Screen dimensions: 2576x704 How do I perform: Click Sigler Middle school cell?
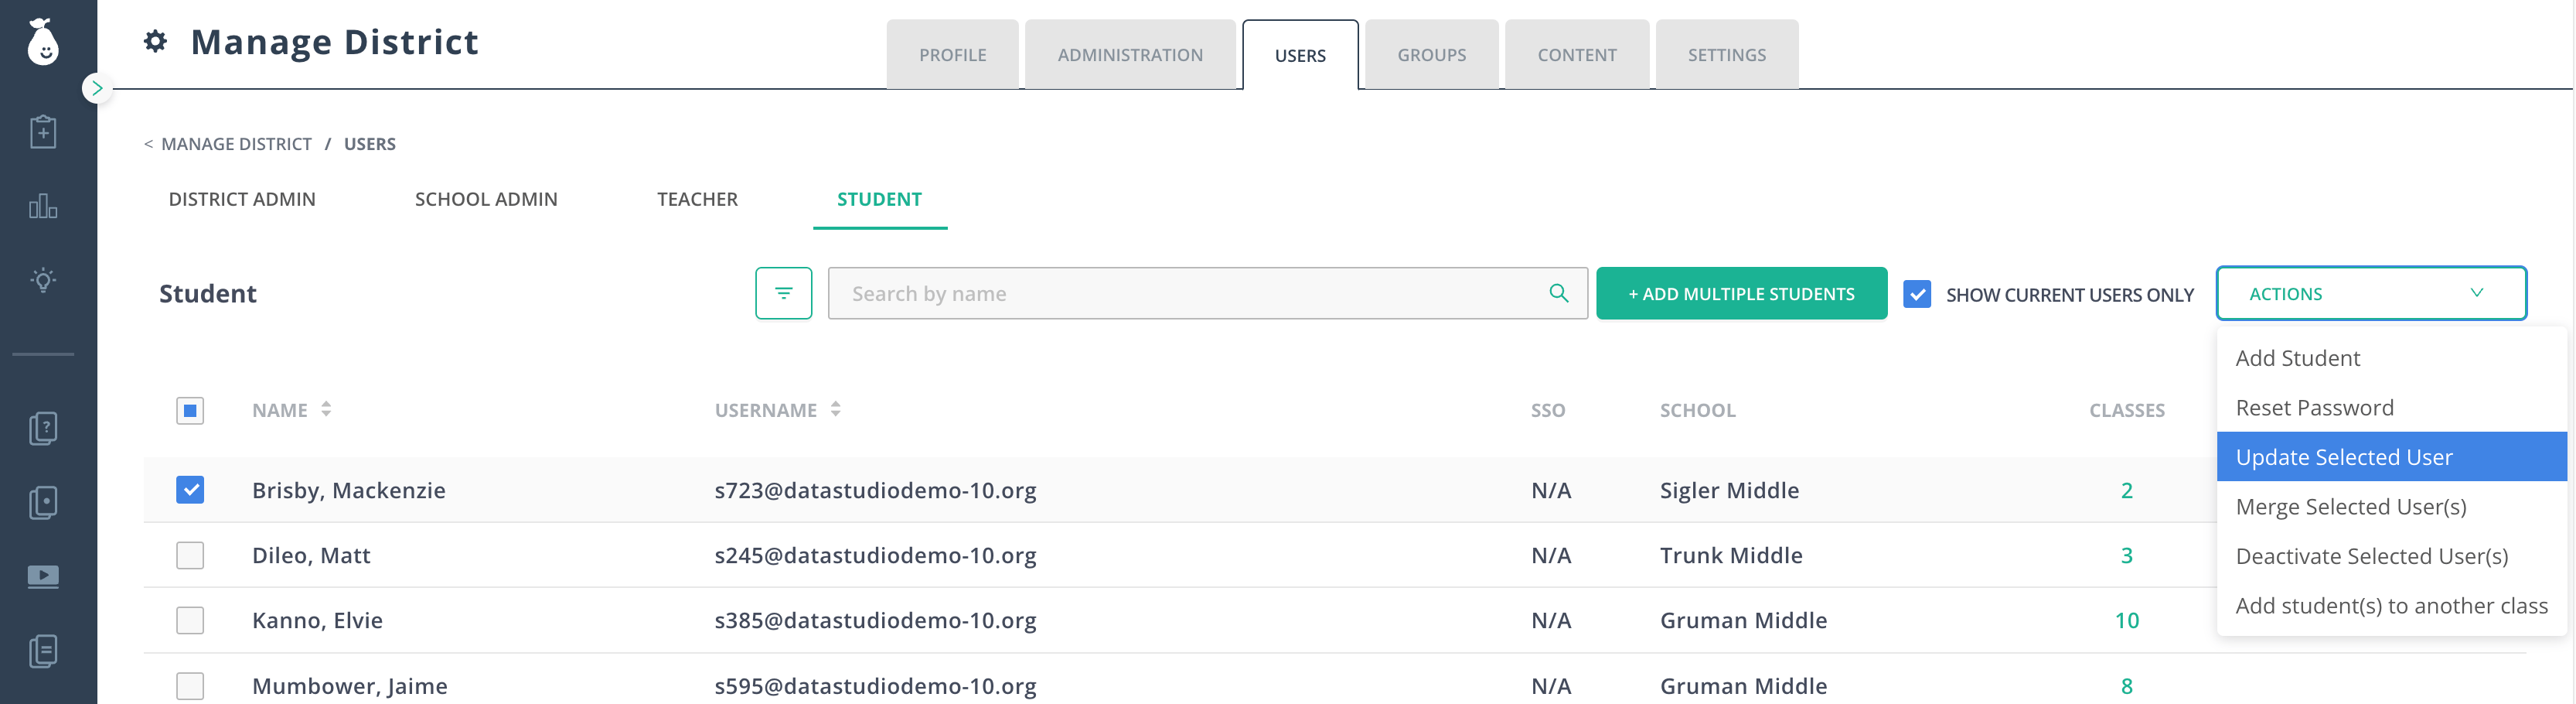coord(1729,490)
